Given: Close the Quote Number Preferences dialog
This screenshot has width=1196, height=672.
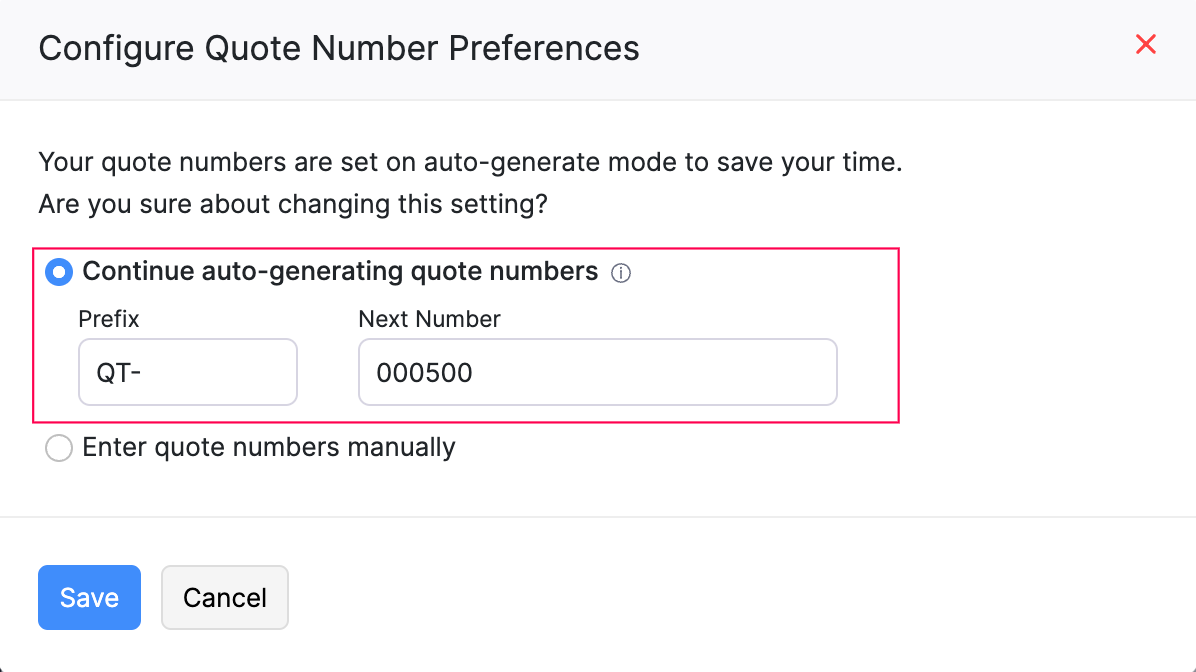Looking at the screenshot, I should pos(1146,44).
